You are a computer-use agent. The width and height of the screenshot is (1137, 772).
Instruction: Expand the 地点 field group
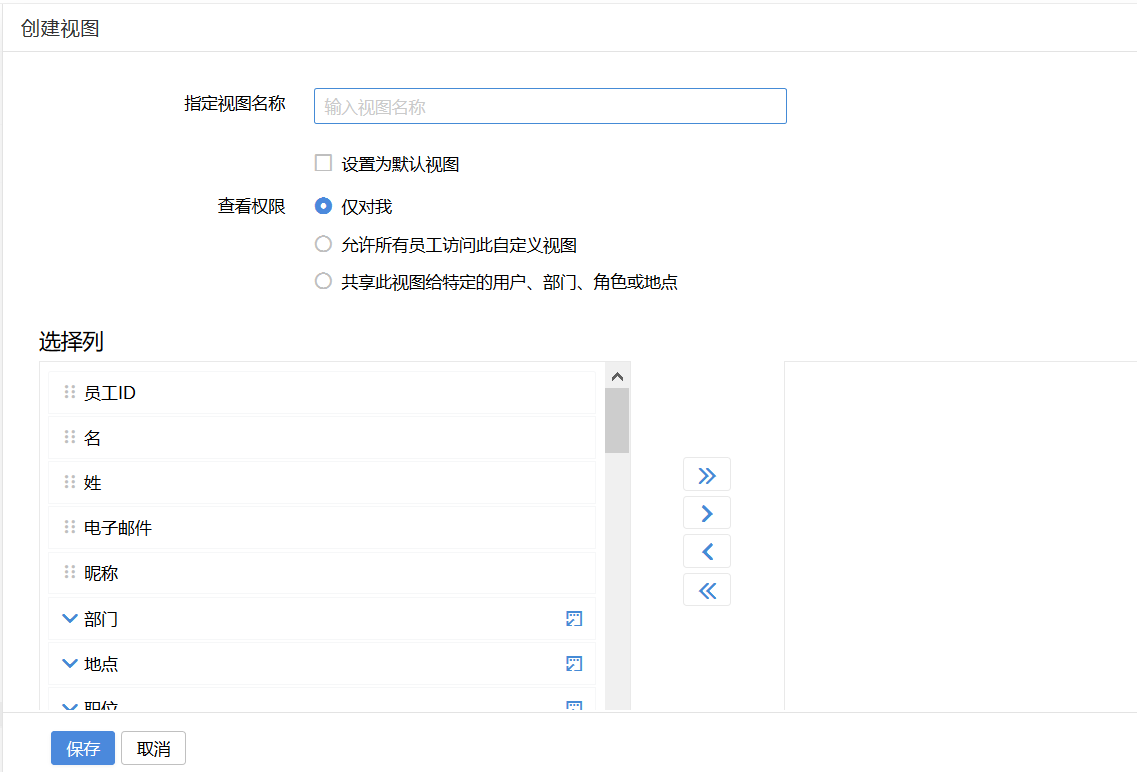(x=70, y=663)
